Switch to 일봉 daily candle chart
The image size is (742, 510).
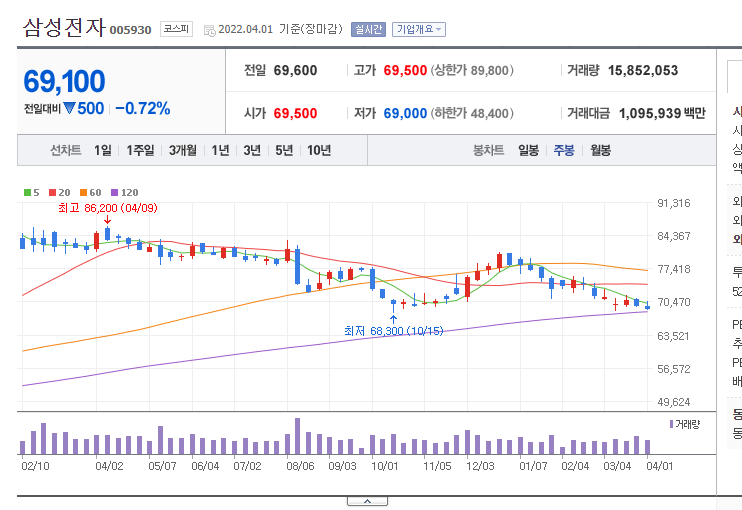(x=529, y=150)
